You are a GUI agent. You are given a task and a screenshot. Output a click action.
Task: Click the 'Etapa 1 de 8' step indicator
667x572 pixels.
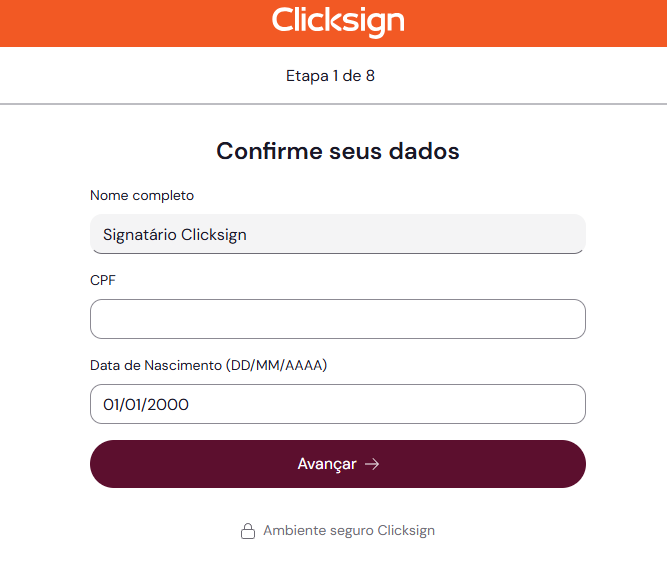(x=330, y=75)
